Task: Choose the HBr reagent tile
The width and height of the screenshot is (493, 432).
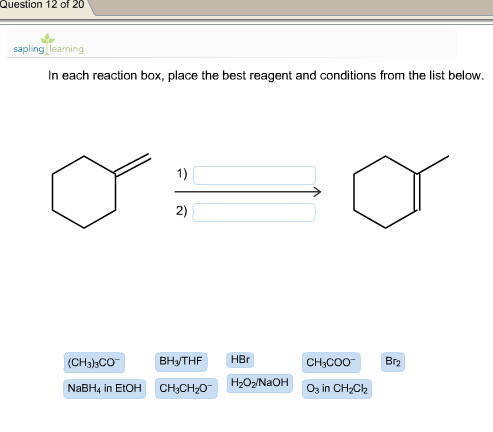Action: coord(240,360)
